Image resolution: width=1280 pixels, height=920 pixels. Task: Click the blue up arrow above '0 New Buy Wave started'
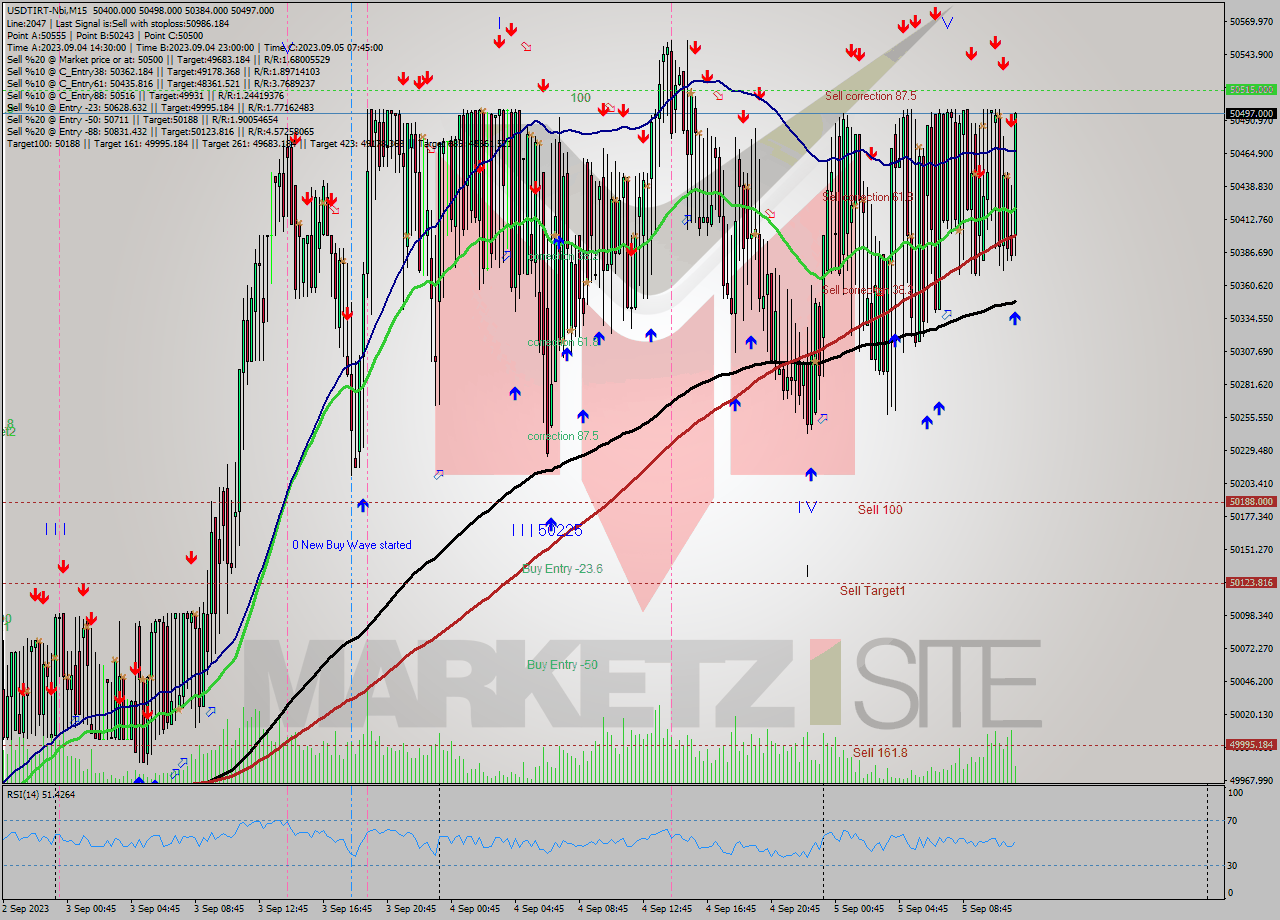tap(363, 505)
